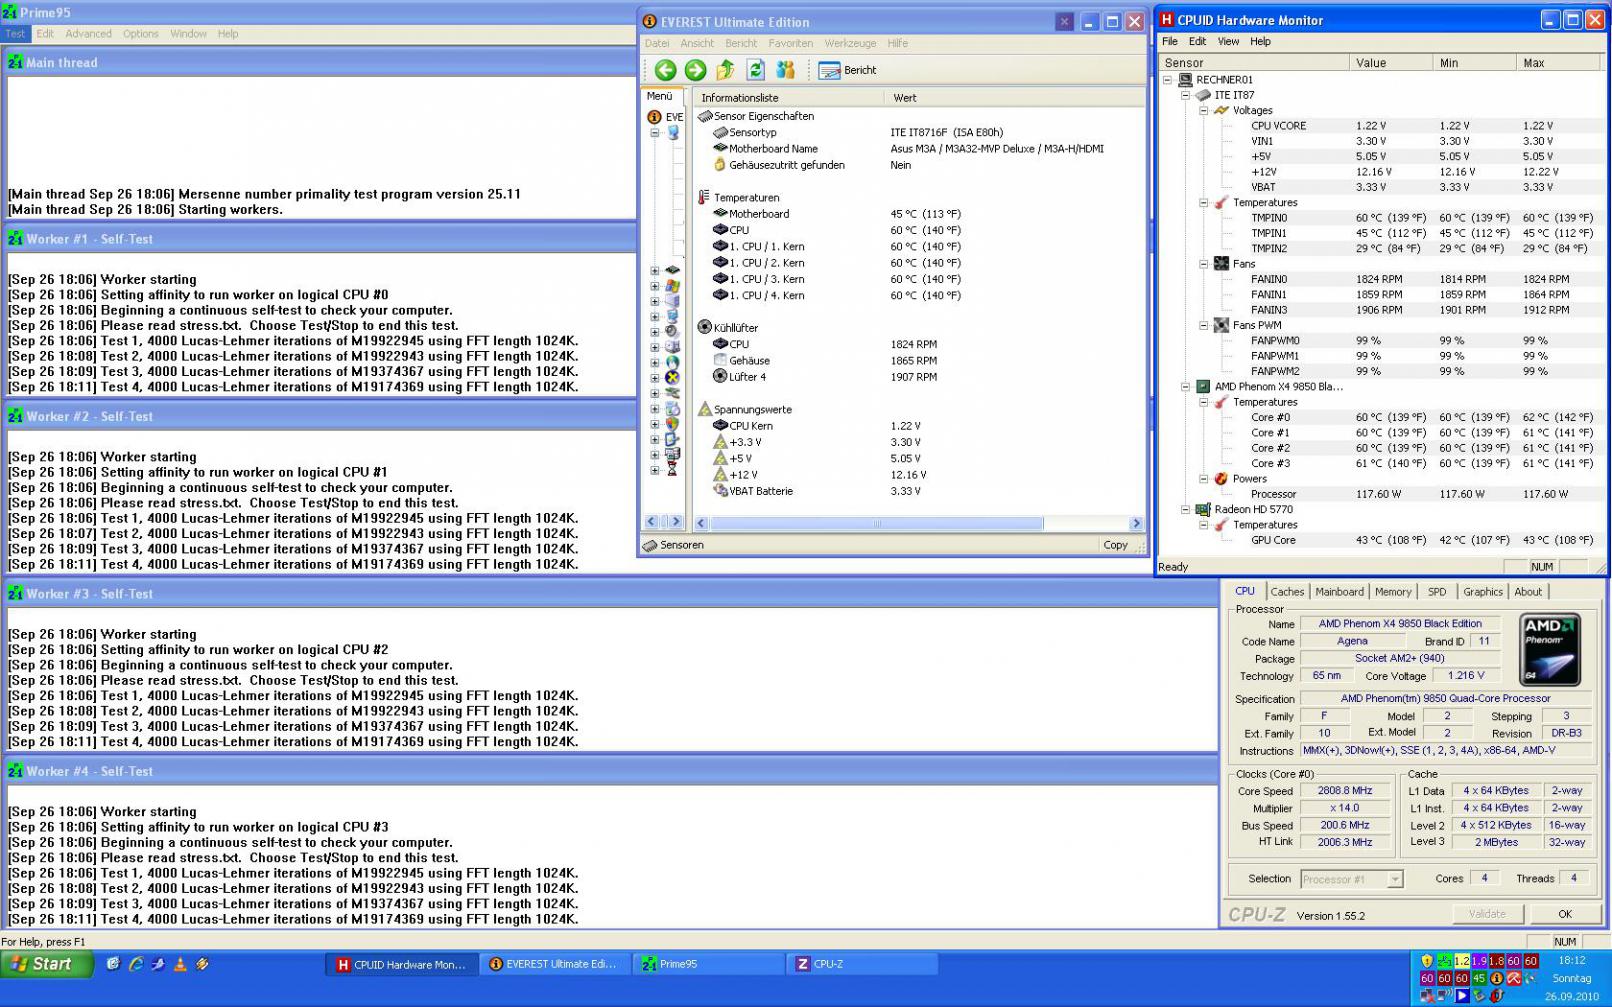Collapse the Powers node
Viewport: 1612px width, 1007px height.
pos(1203,479)
